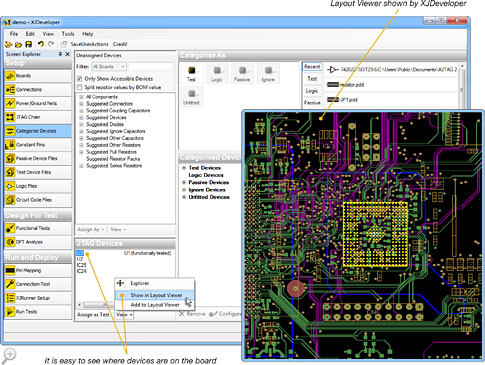The height and width of the screenshot is (365, 485).
Task: Click the SaveUserActions toolbar button
Action: click(89, 44)
